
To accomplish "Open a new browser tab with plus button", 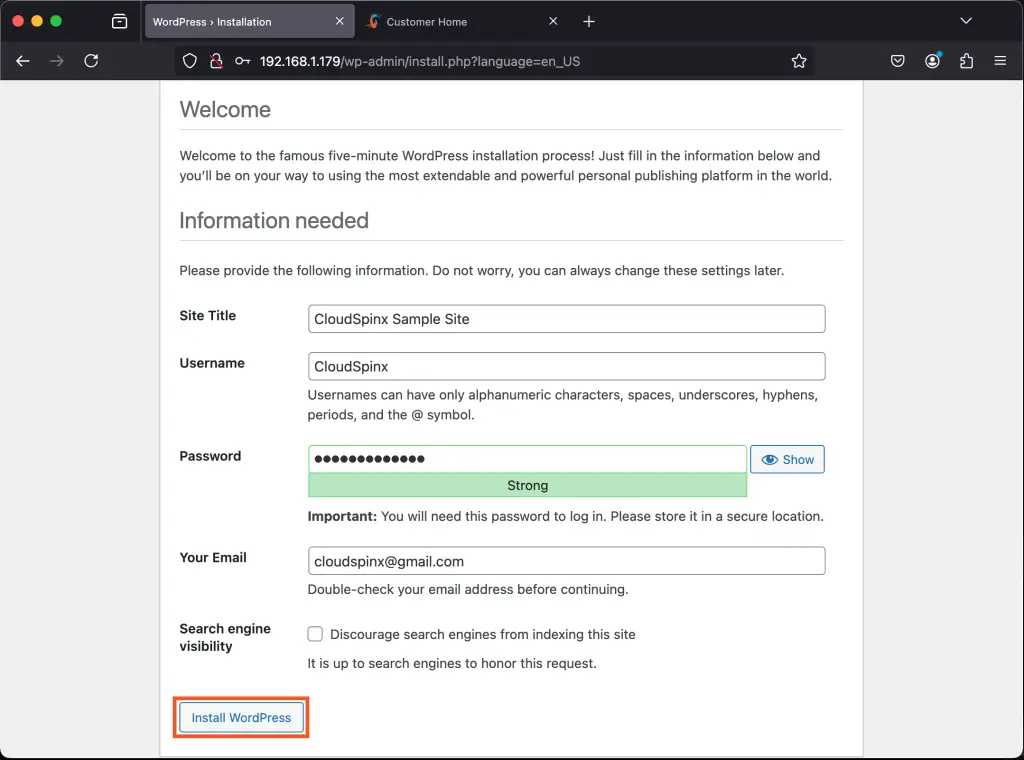I will [589, 21].
